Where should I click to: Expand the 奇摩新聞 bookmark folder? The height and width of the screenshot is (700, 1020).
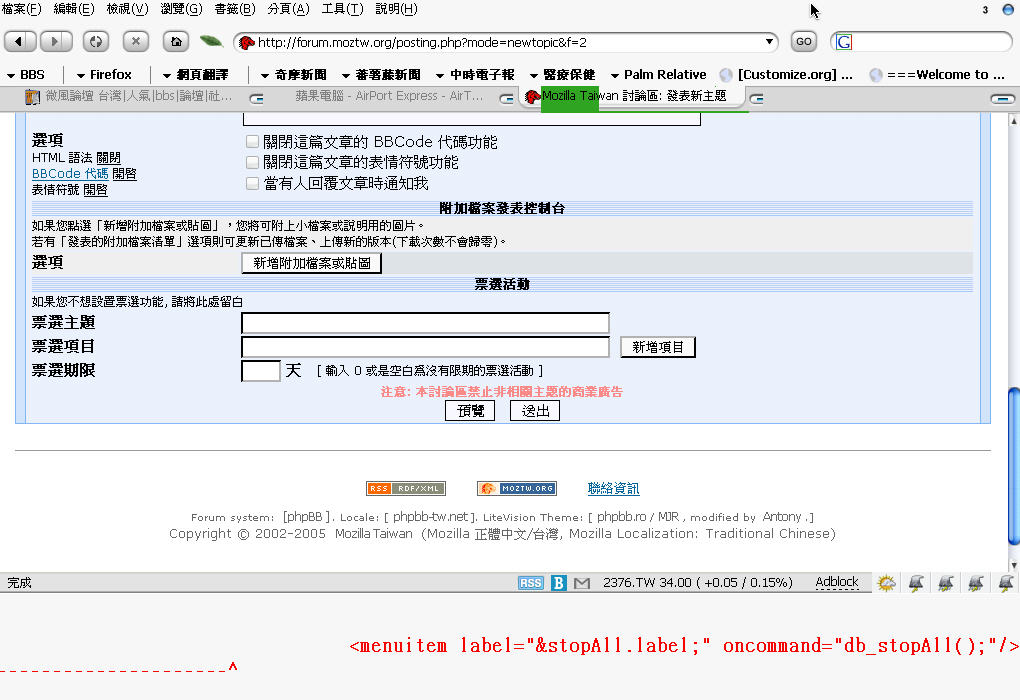(x=293, y=75)
